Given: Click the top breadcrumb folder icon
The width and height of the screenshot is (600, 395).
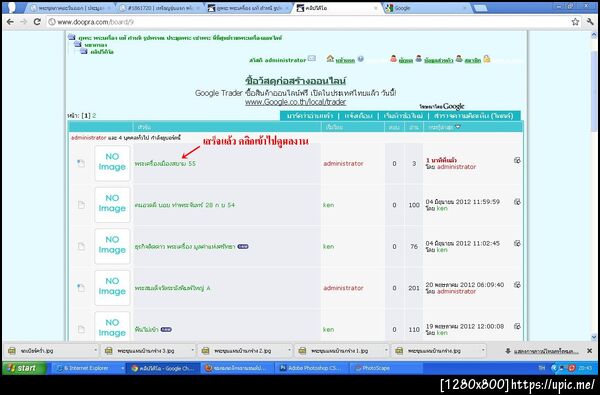Looking at the screenshot, I should tap(72, 37).
